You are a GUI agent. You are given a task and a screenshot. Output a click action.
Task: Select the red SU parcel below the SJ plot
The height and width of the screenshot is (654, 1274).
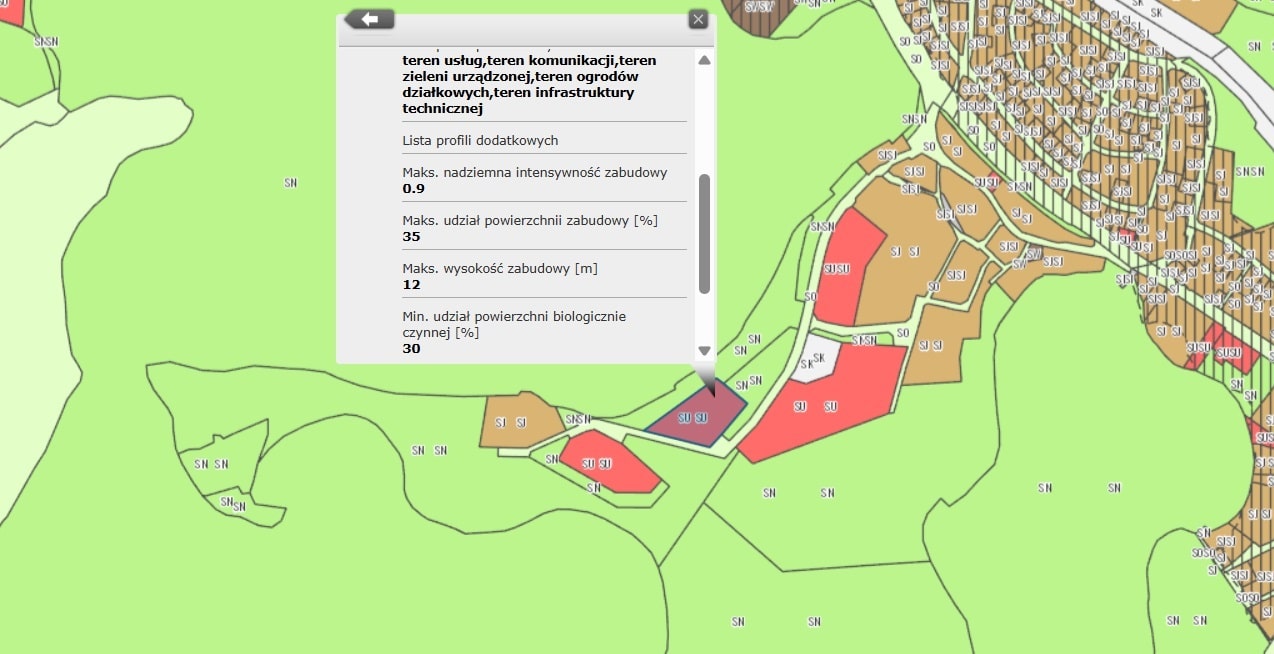608,464
